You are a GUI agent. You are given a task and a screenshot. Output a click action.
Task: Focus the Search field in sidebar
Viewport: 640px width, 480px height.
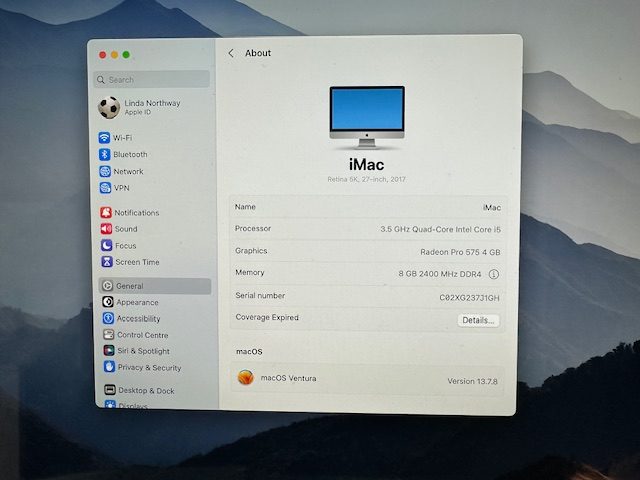152,80
